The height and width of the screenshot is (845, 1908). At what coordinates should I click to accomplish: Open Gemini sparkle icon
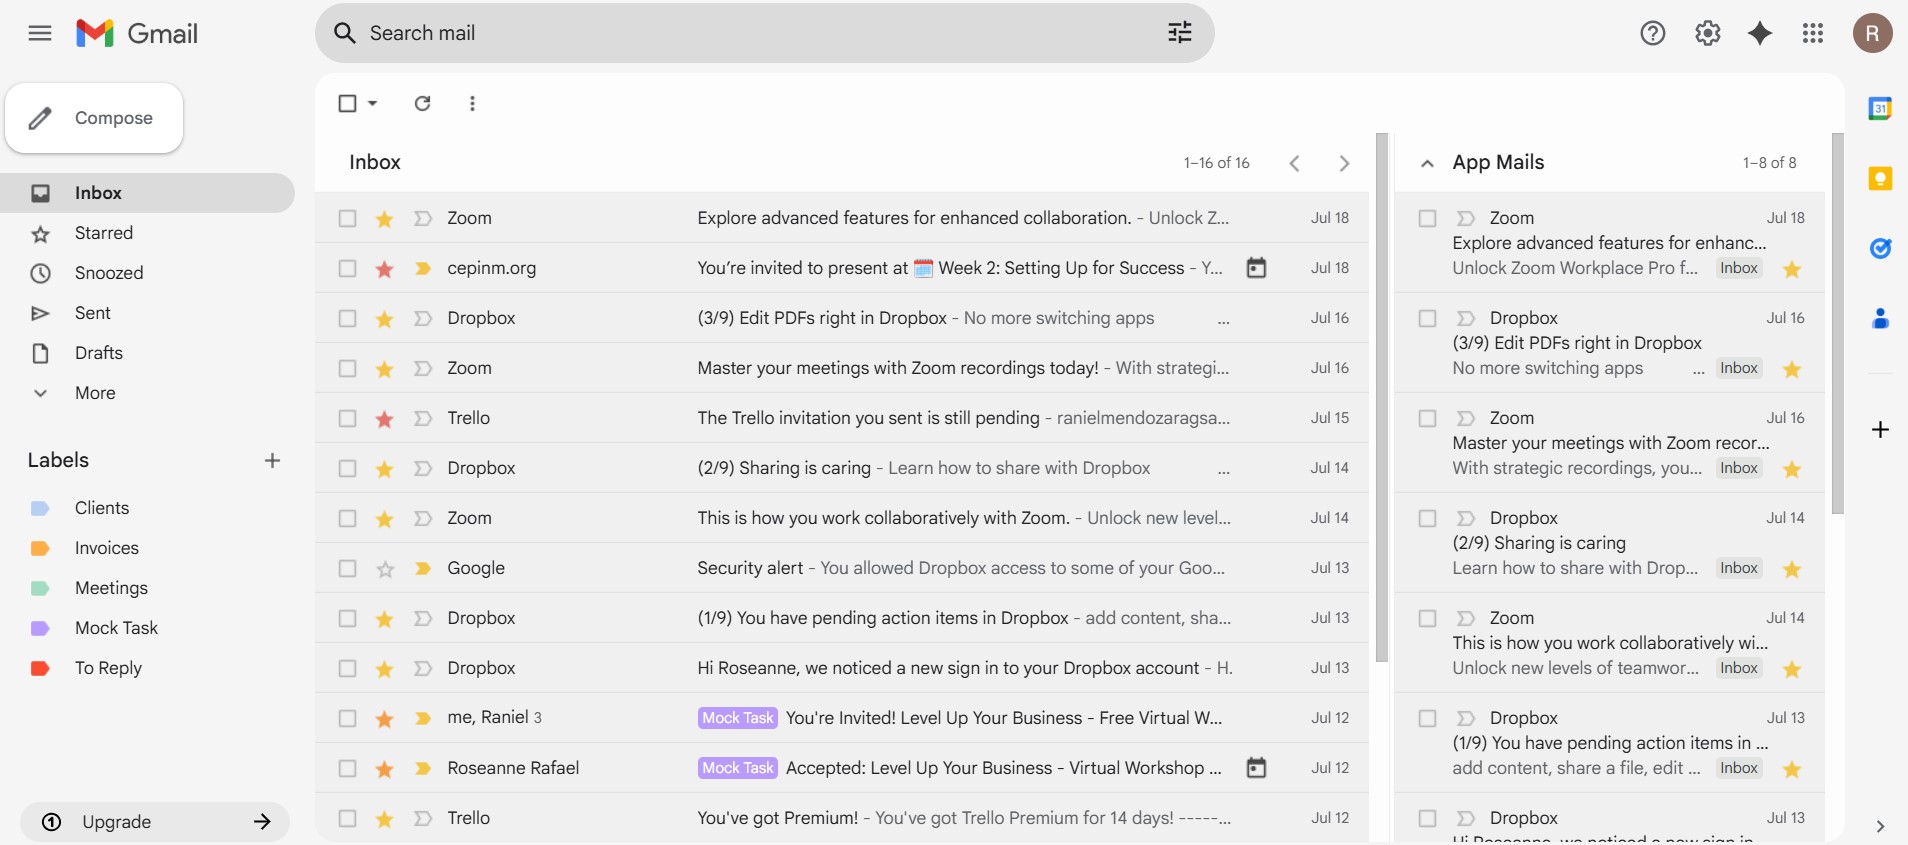click(1760, 33)
